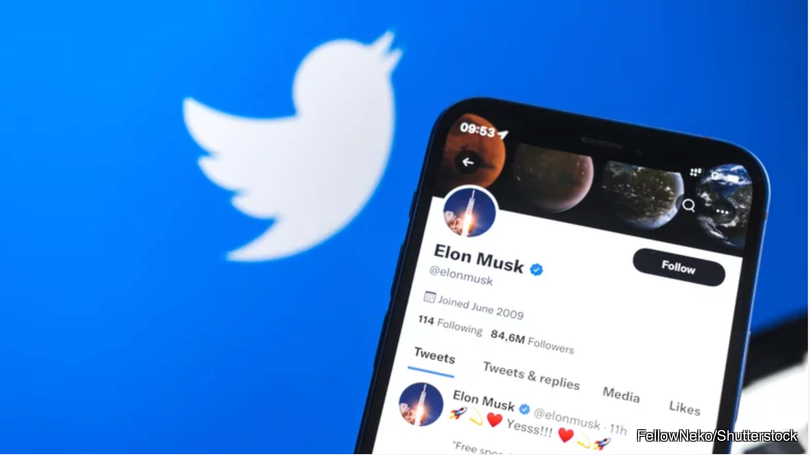Click the 11h timestamp on the tweet
Screen dimensions: 810x455
(618, 429)
